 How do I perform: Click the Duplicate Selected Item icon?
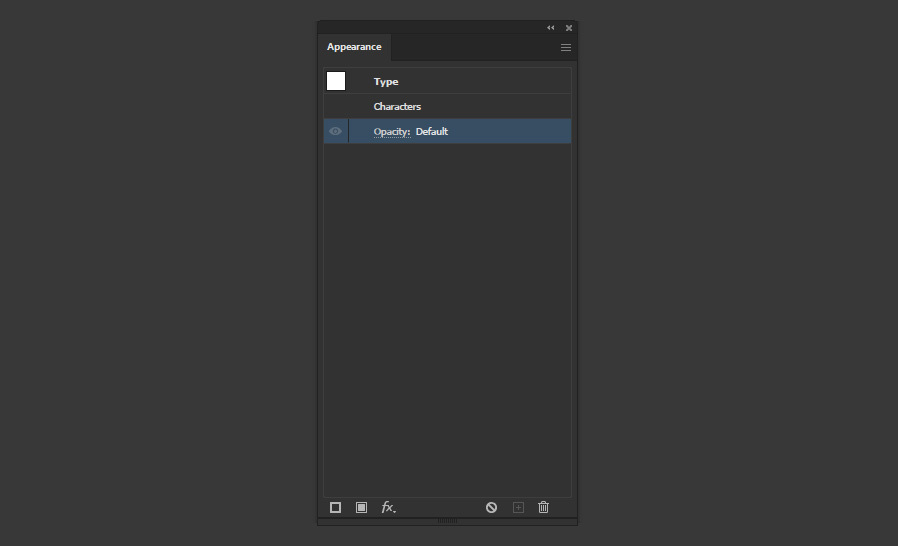(x=518, y=508)
